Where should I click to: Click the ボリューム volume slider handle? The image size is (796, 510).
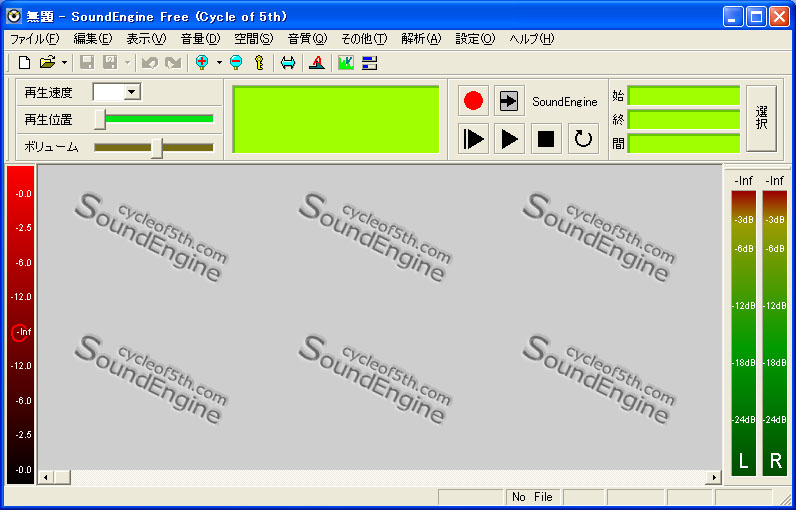tap(157, 148)
